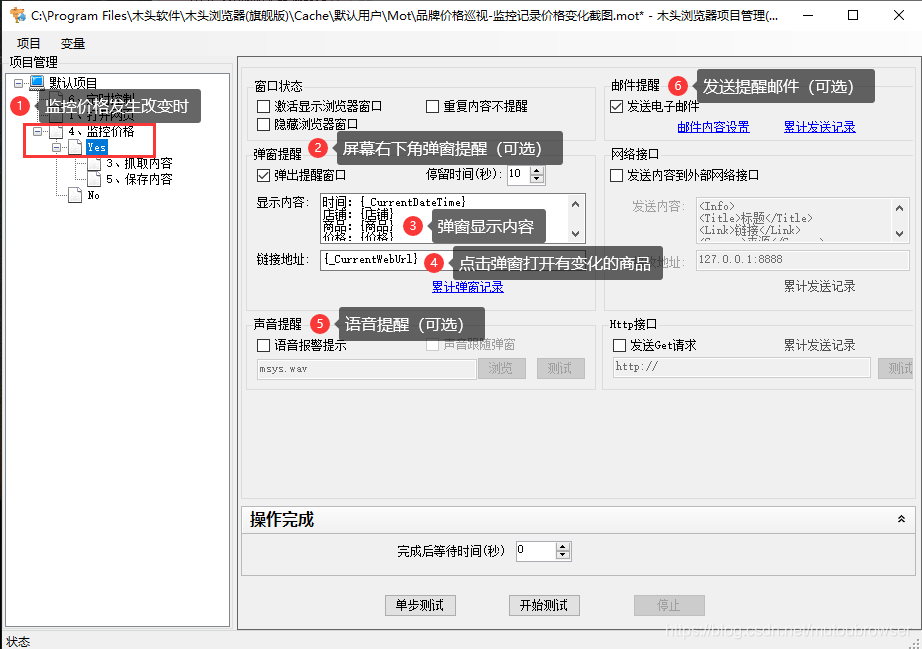Increase 停留时间 with up arrow
Screen dimensions: 922x649
[x=537, y=170]
